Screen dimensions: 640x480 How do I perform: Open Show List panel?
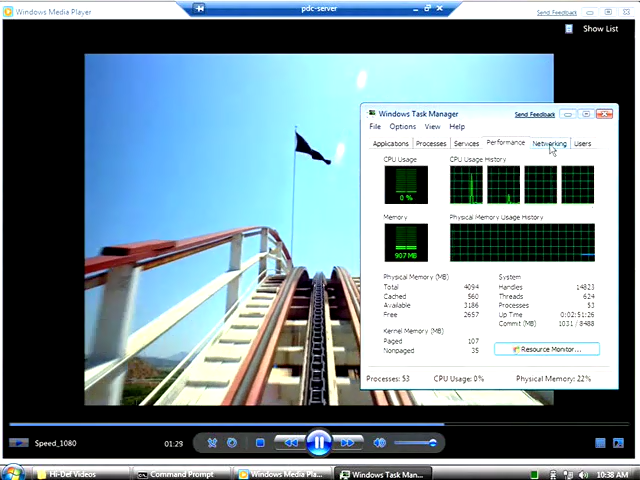coord(593,28)
